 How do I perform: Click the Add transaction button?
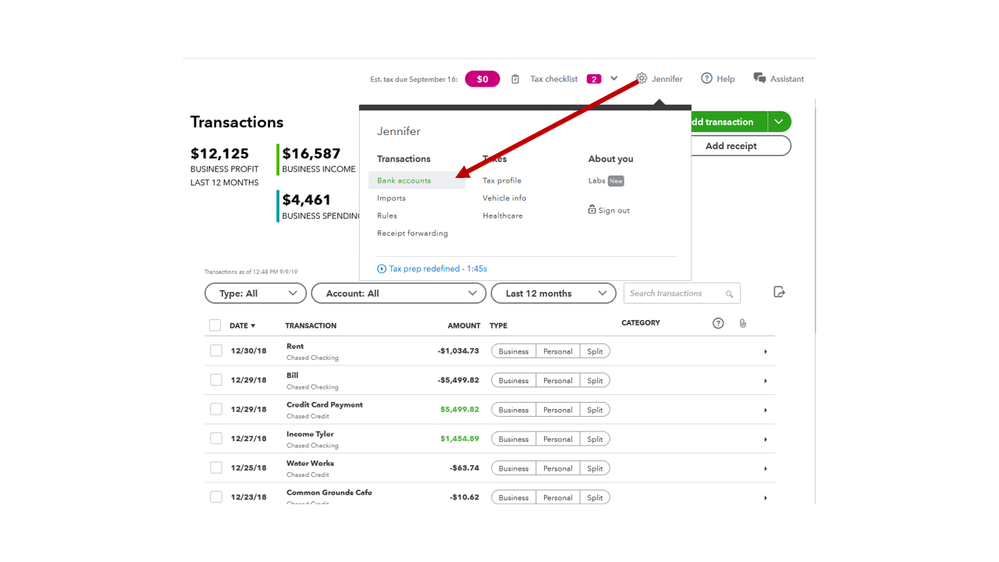[x=729, y=122]
